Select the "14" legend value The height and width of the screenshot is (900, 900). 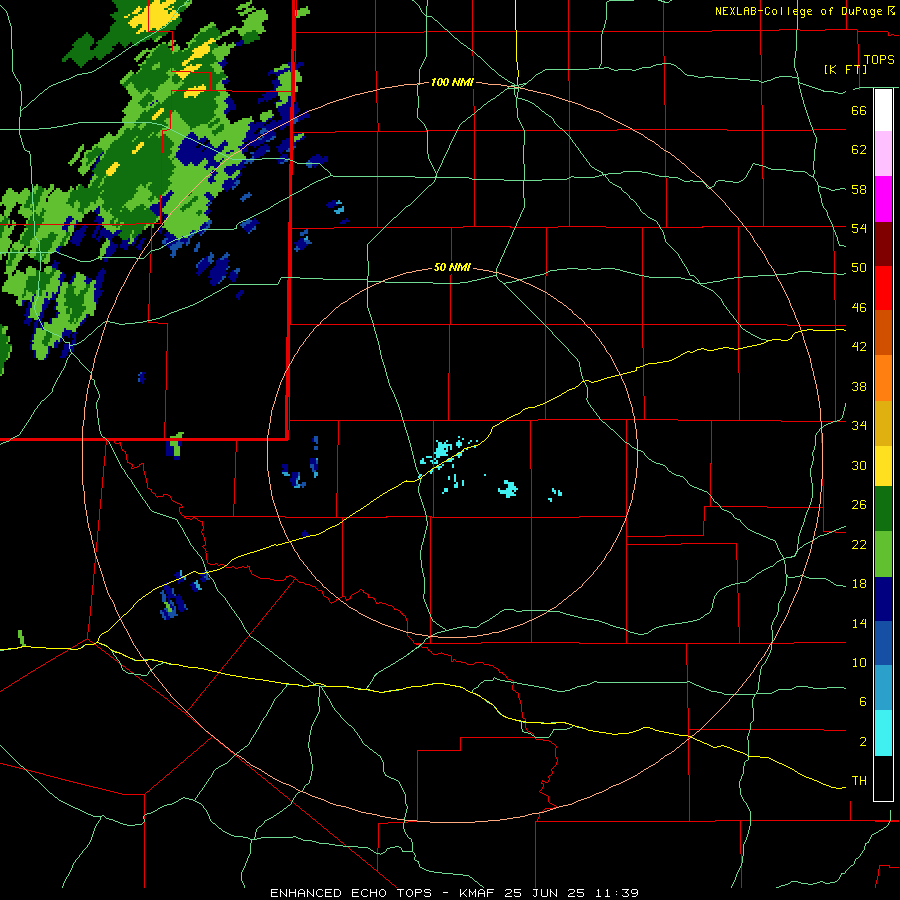859,623
